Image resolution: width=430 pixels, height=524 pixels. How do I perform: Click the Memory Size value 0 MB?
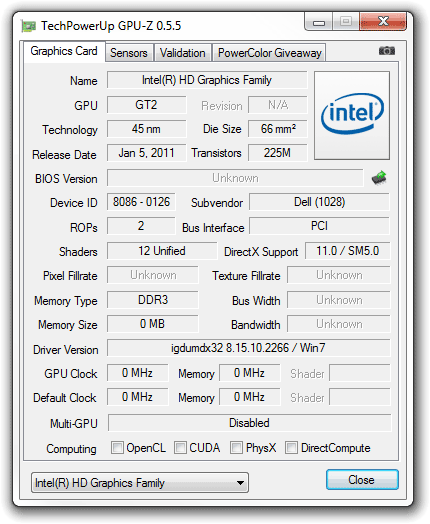(153, 324)
